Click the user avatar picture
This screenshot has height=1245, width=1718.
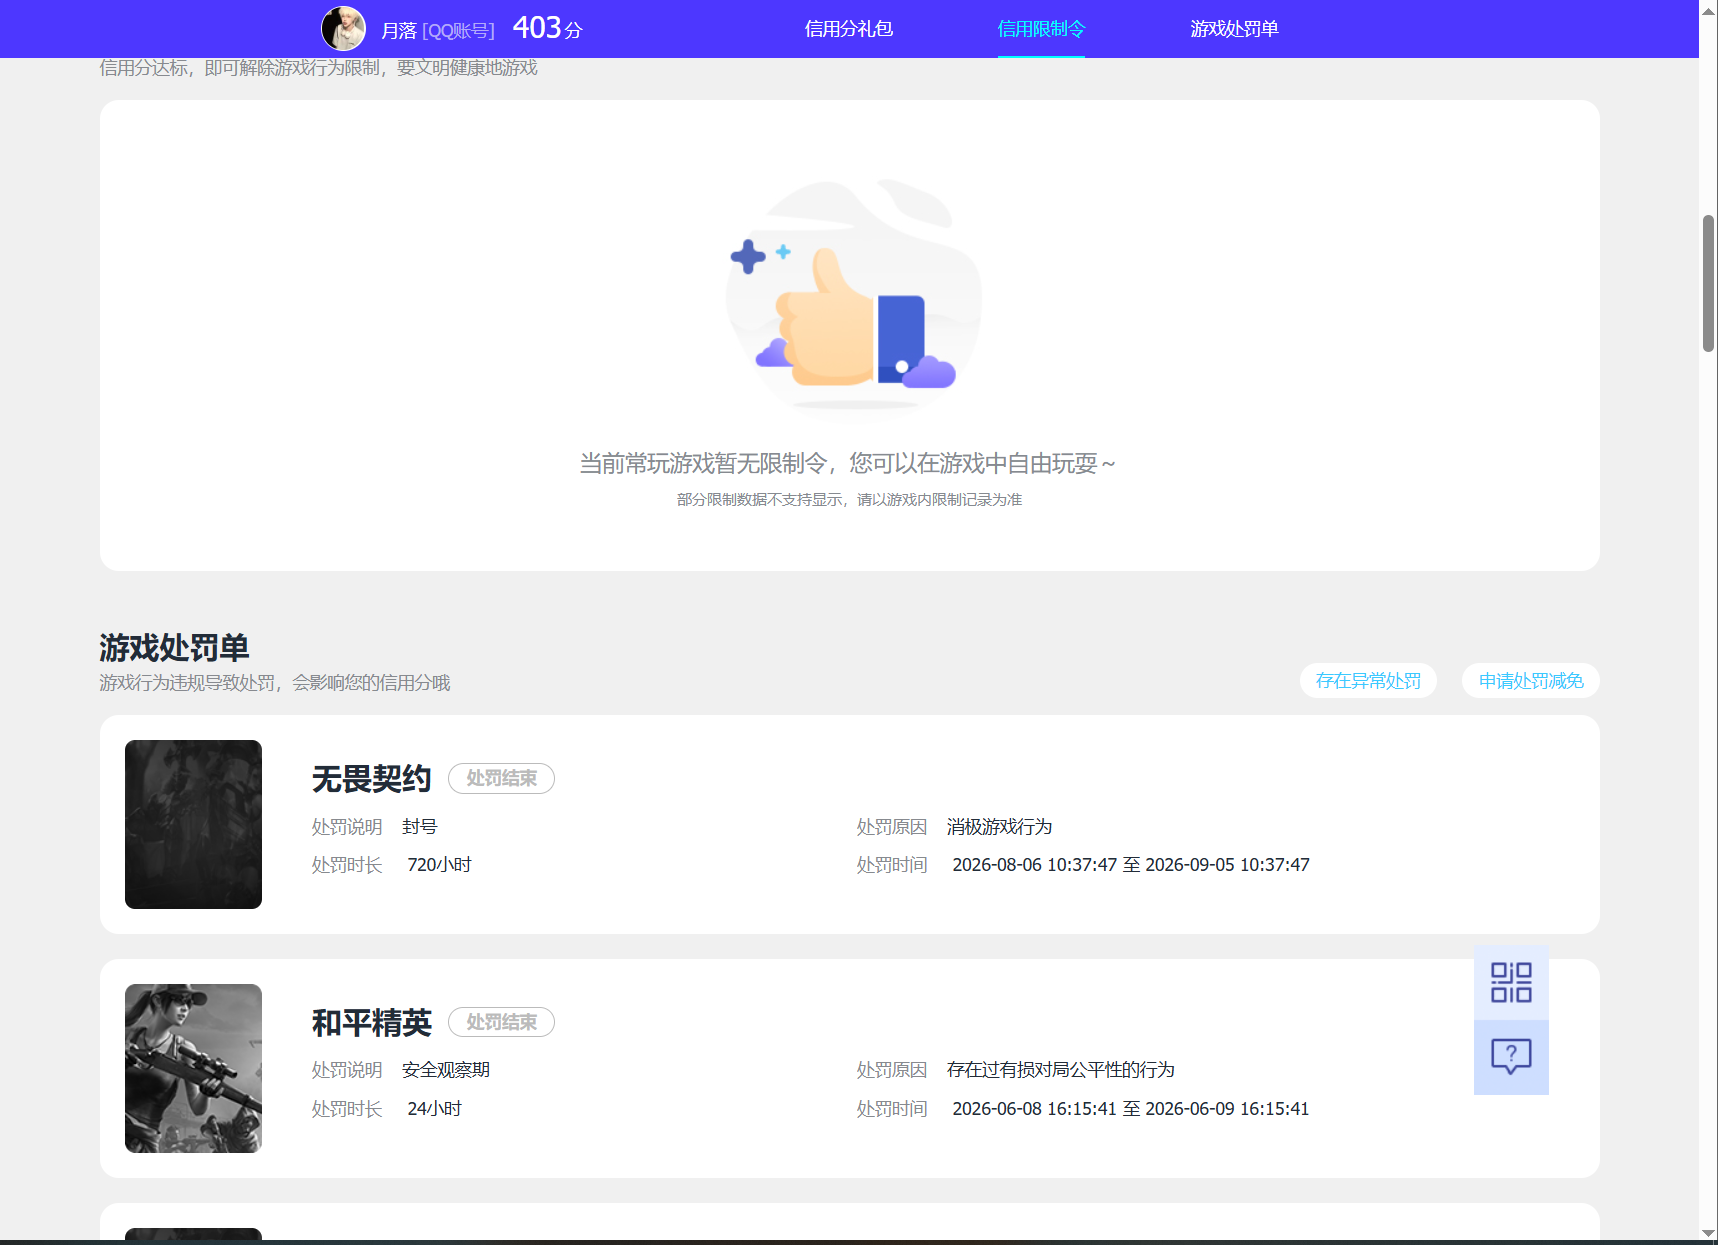coord(343,29)
